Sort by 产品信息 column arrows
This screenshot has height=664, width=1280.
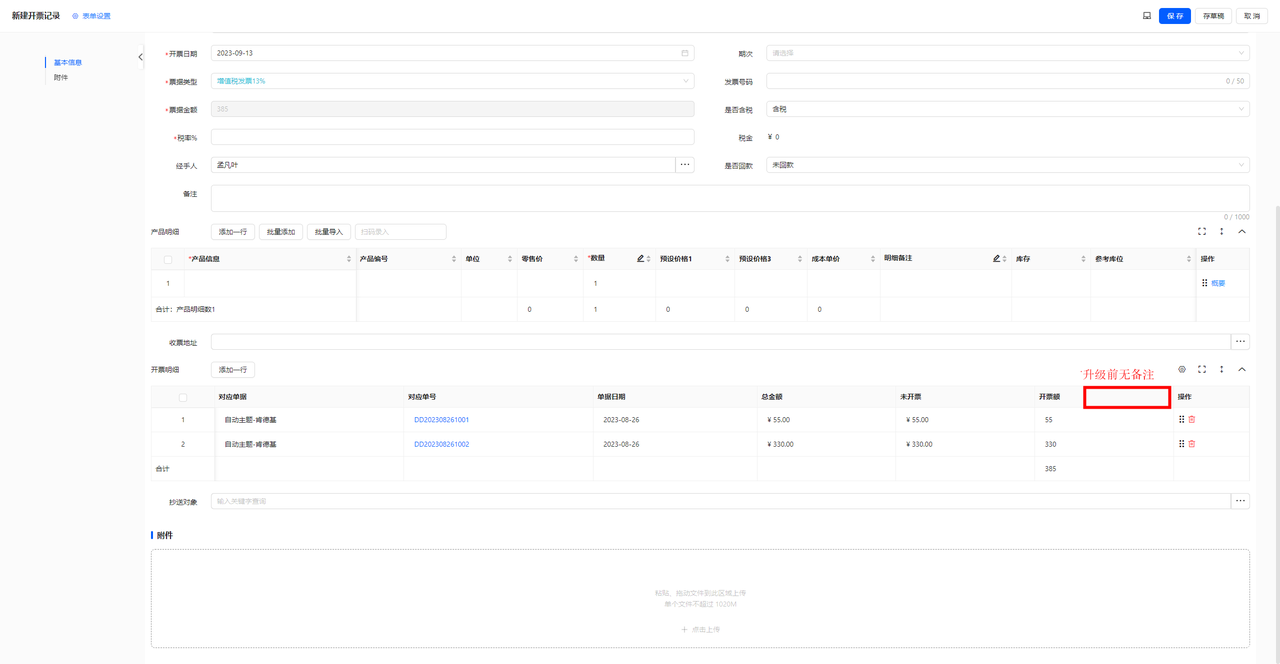[x=349, y=259]
